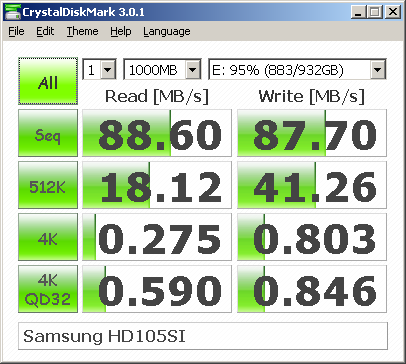Click the 4K write result 0.803
The image size is (406, 364).
point(312,237)
